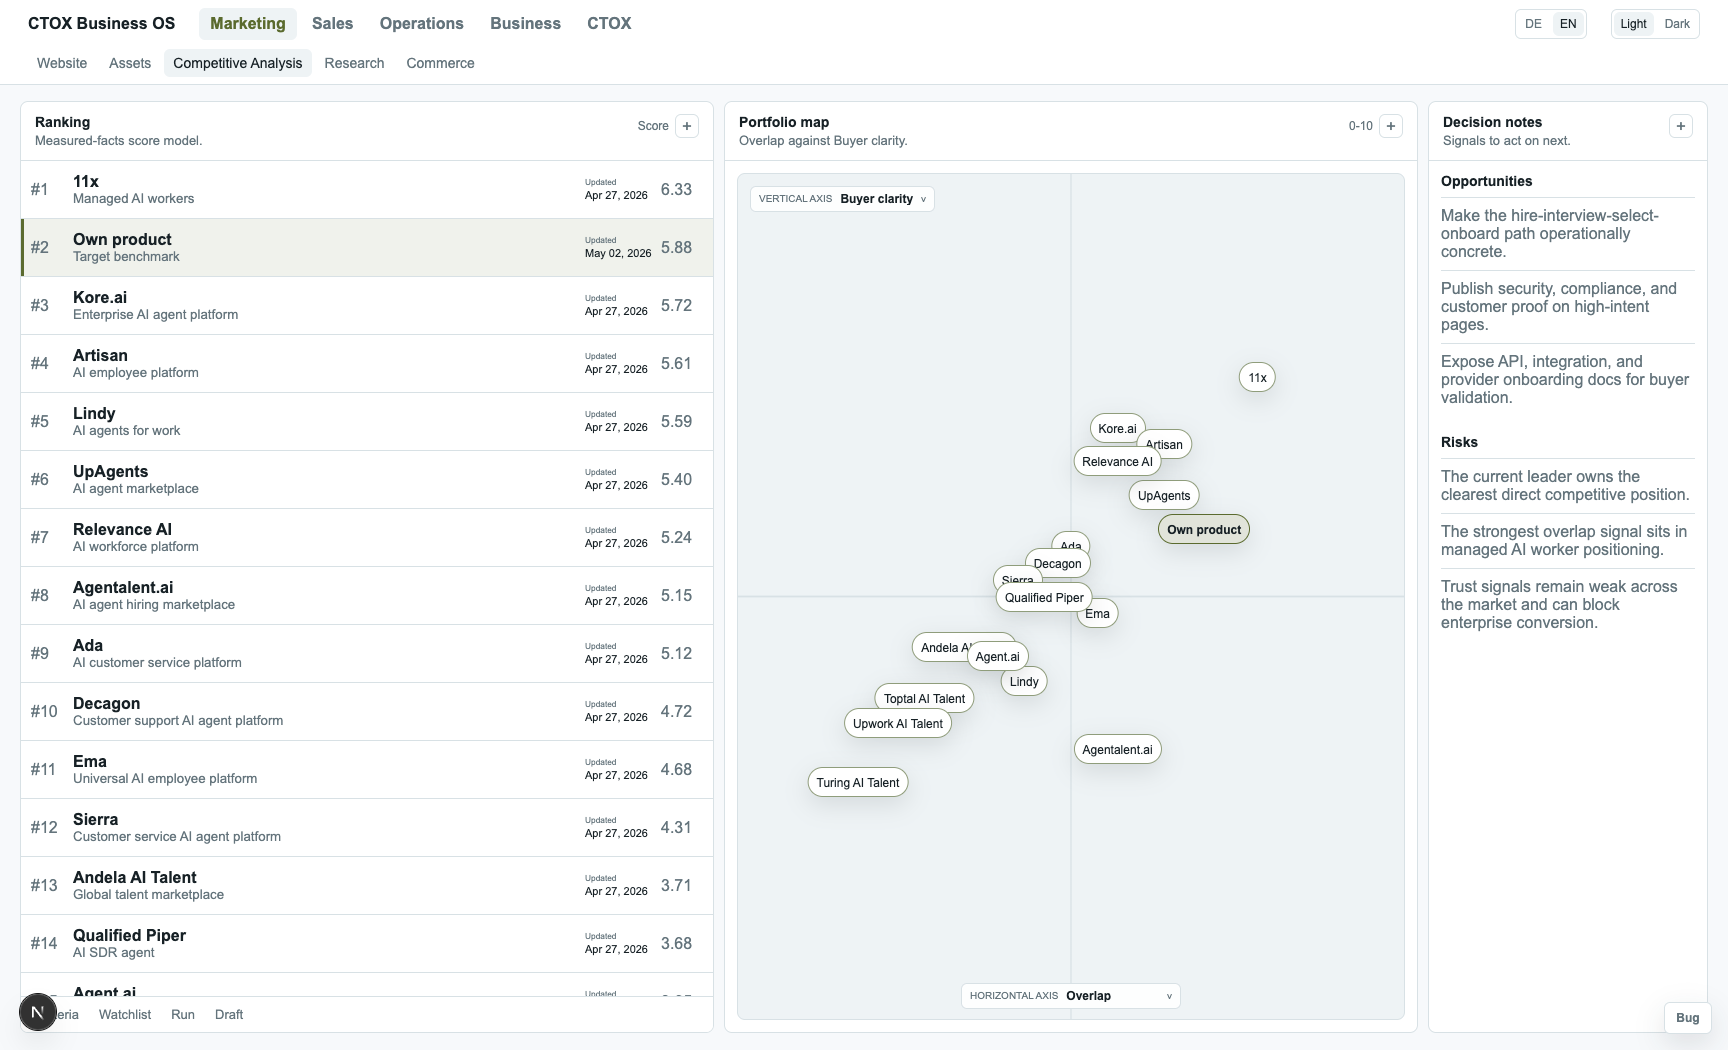This screenshot has height=1050, width=1728.
Task: Click the Decagon bubble on map
Action: pyautogui.click(x=1057, y=564)
